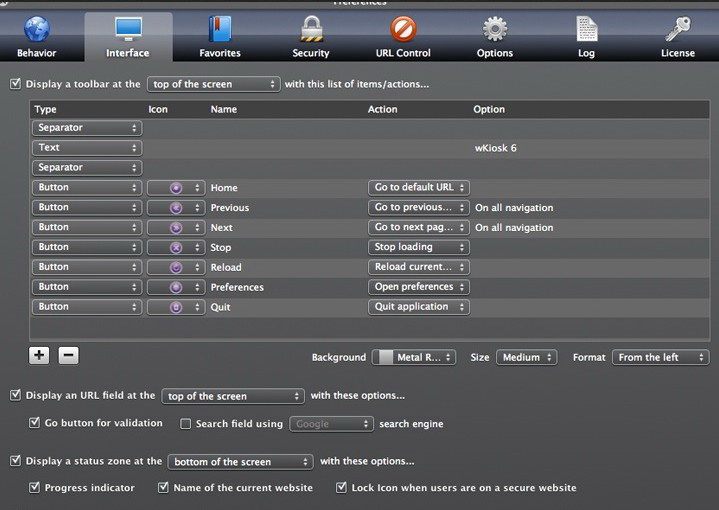Viewport: 719px width, 510px height.
Task: Switch to the Interface tab
Action: click(128, 36)
